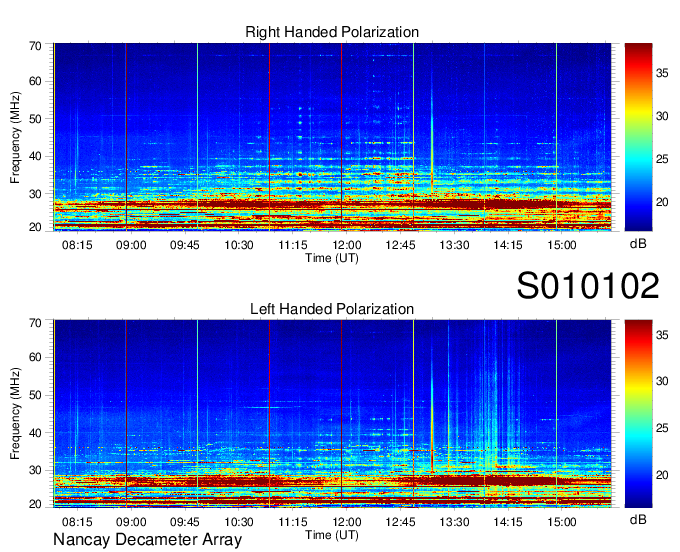Viewport: 680px width, 552px height.
Task: Click the 'Nancay Decameter Array' caption
Action: click(x=147, y=539)
